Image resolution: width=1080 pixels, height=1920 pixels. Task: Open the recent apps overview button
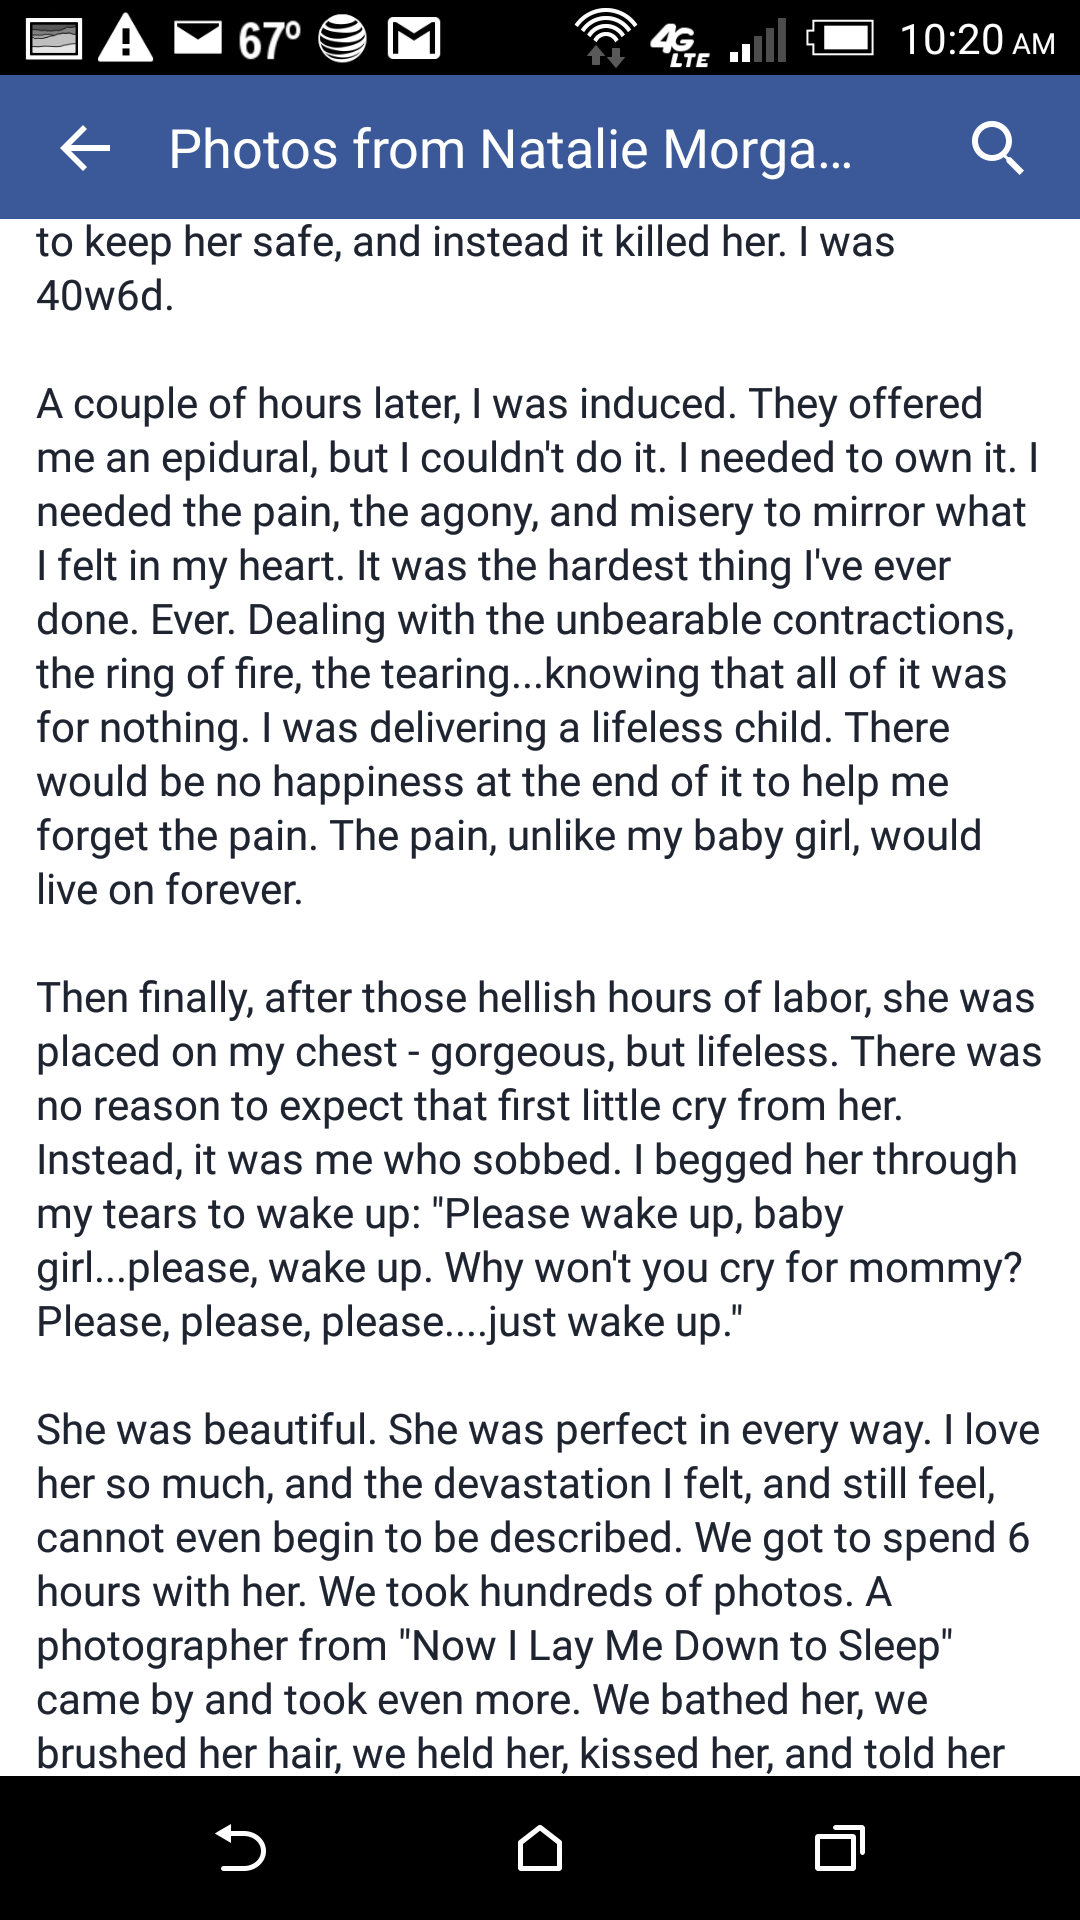pyautogui.click(x=840, y=1848)
